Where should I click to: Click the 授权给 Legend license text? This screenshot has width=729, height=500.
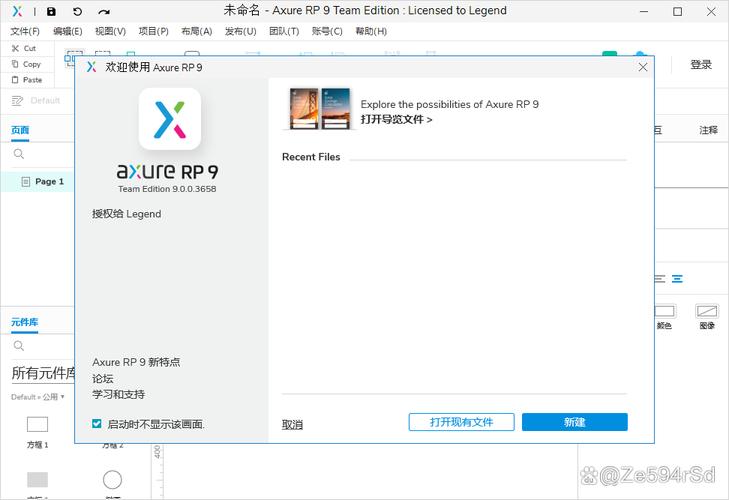[x=126, y=214]
